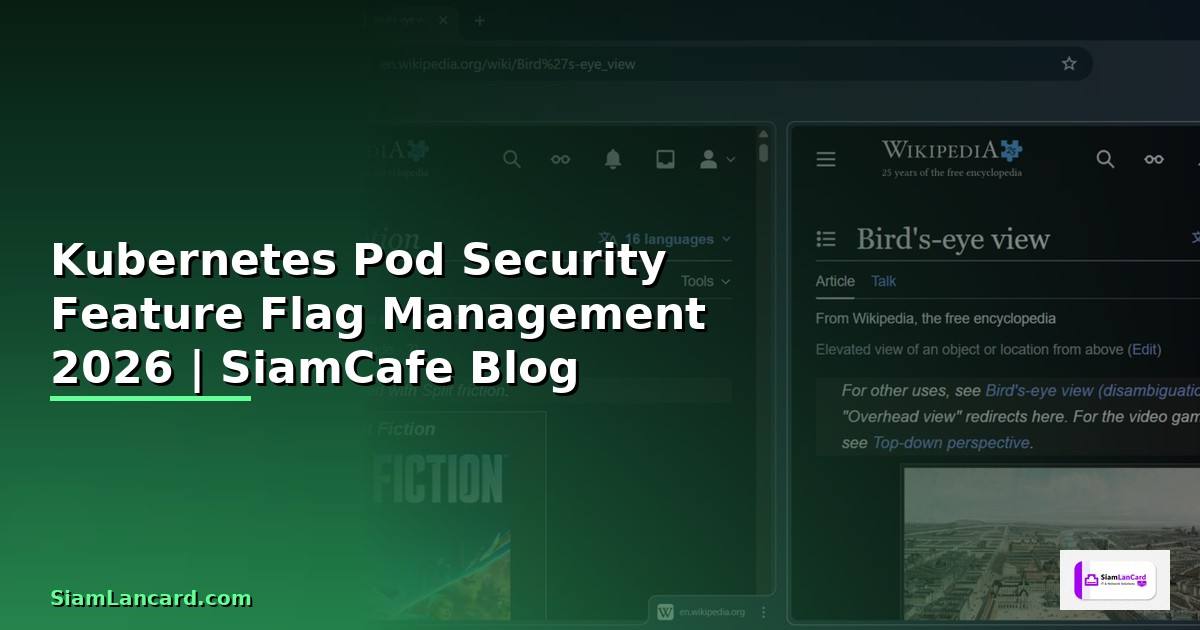Screen dimensions: 1200x630
Task: Open appearance glasses icon in left pane
Action: pos(561,159)
